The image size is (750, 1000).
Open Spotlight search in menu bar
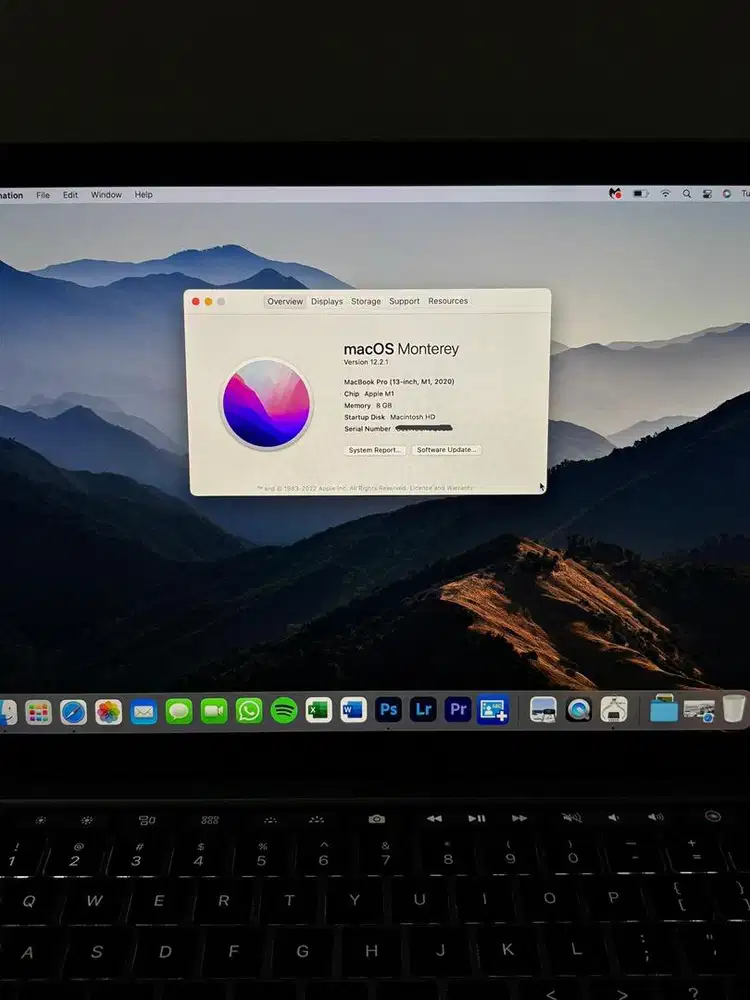click(x=687, y=194)
